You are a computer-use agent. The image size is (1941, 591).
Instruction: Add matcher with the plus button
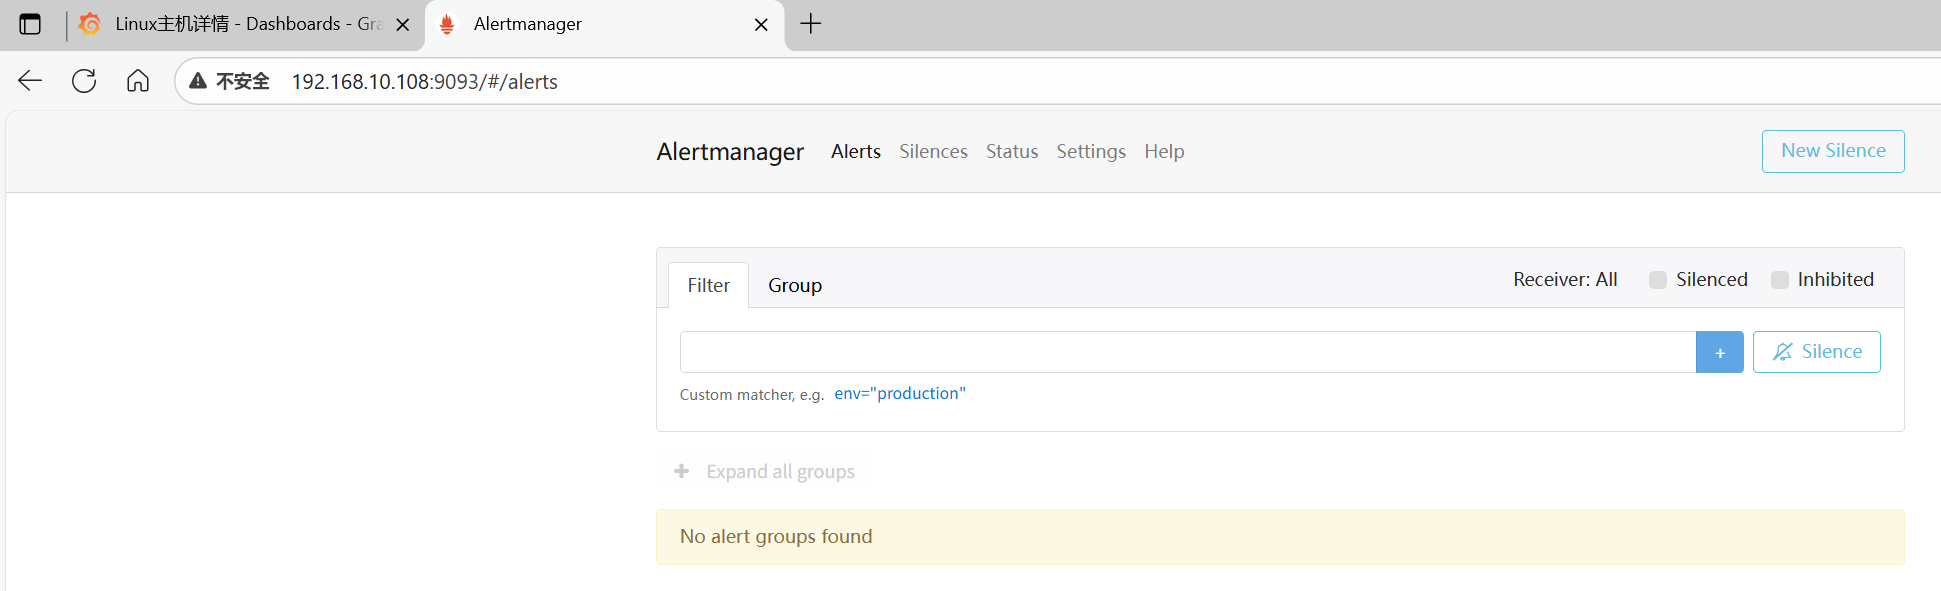click(1720, 352)
